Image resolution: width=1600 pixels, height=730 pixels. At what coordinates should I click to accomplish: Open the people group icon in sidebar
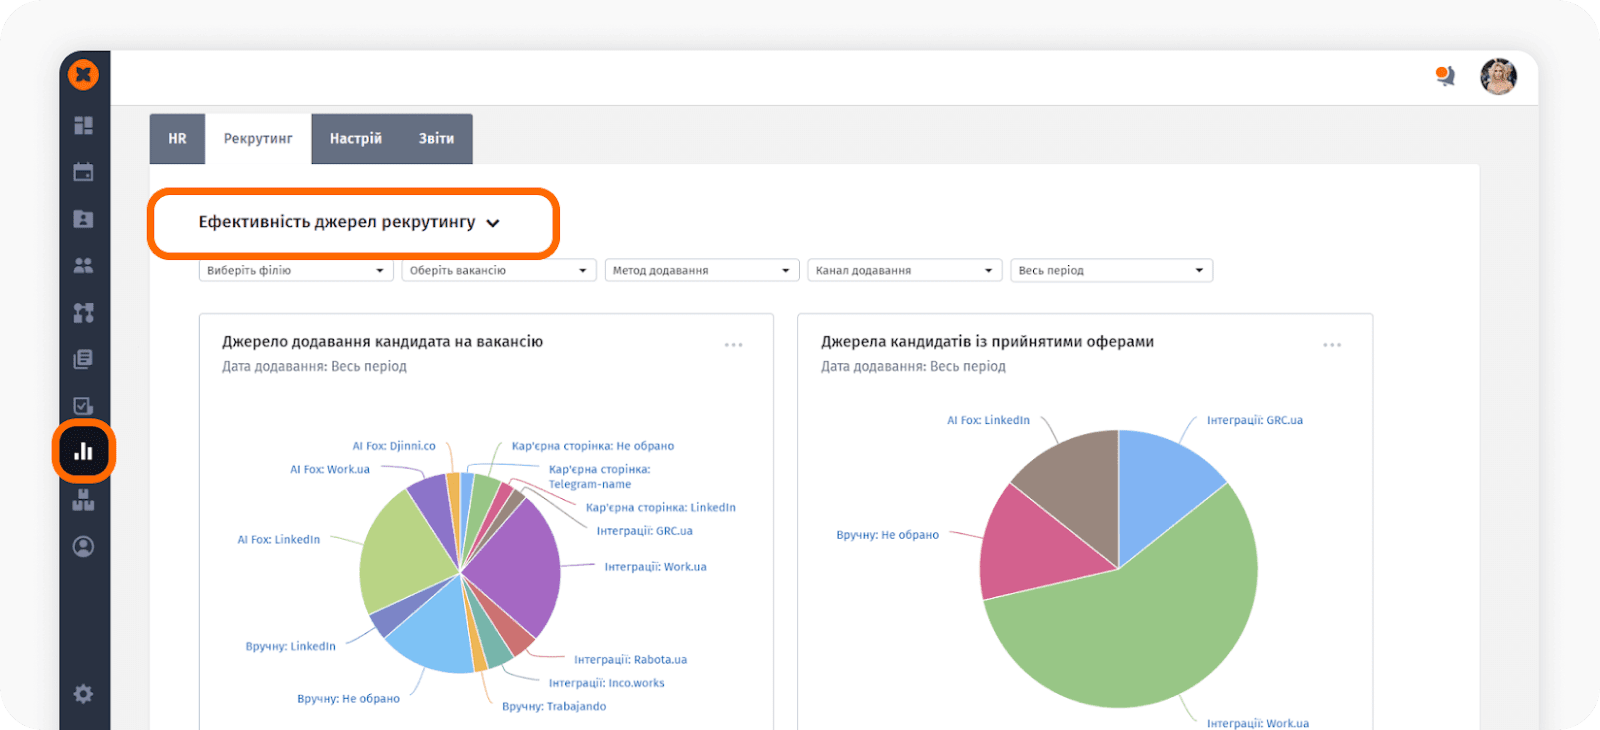coord(84,265)
